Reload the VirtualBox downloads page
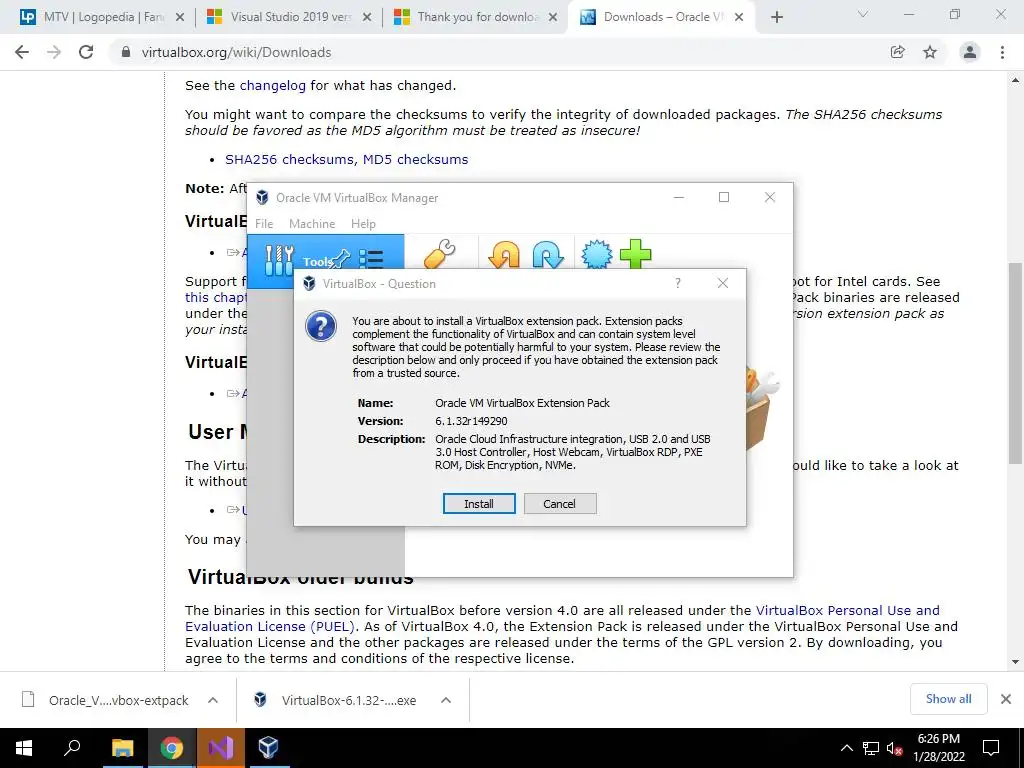The height and width of the screenshot is (768, 1024). point(86,52)
